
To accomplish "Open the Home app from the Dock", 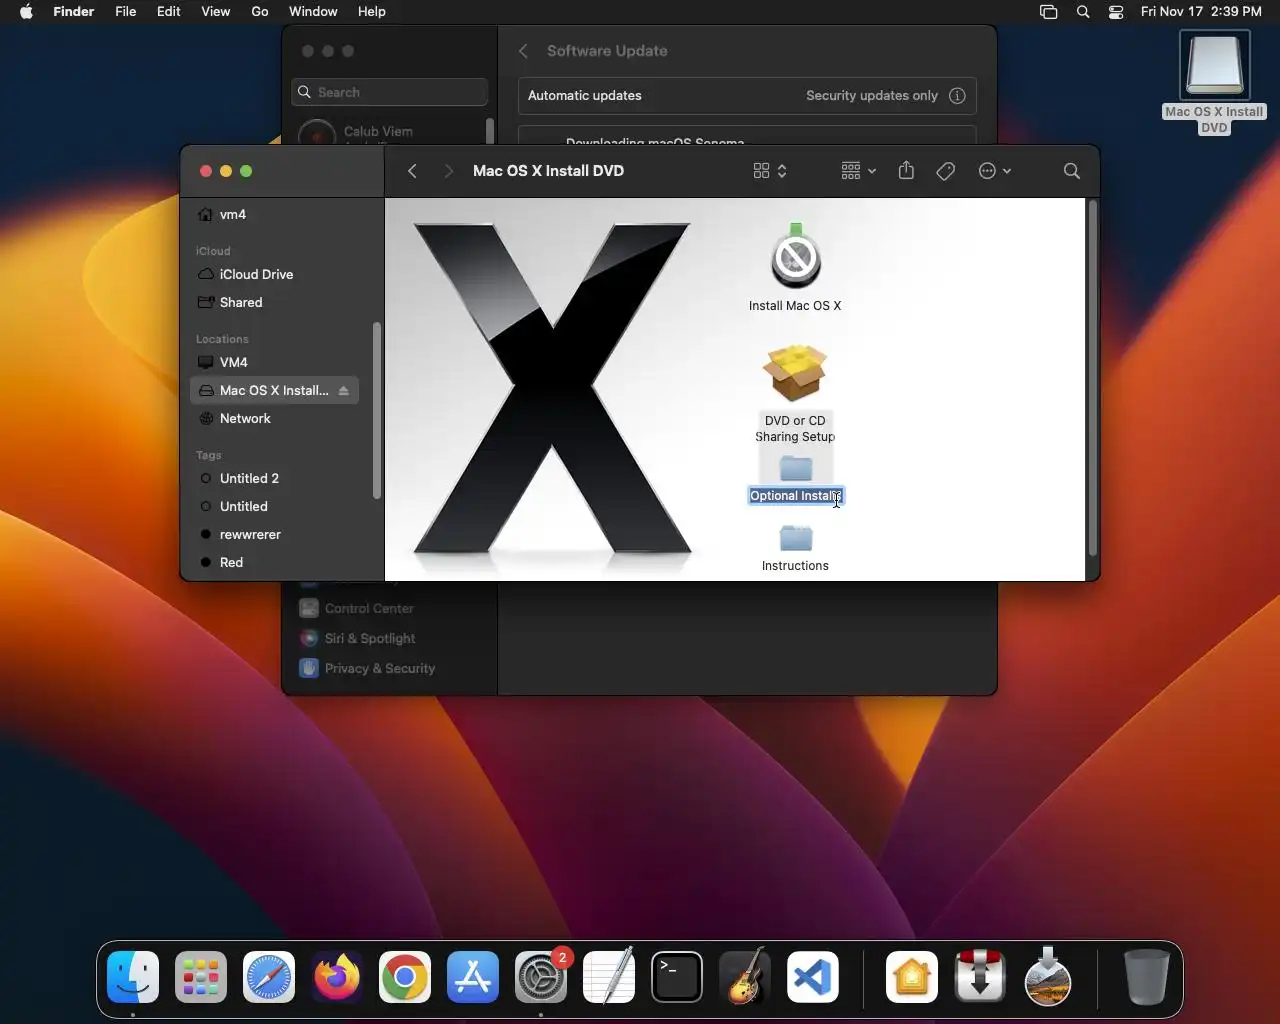I will coord(912,977).
